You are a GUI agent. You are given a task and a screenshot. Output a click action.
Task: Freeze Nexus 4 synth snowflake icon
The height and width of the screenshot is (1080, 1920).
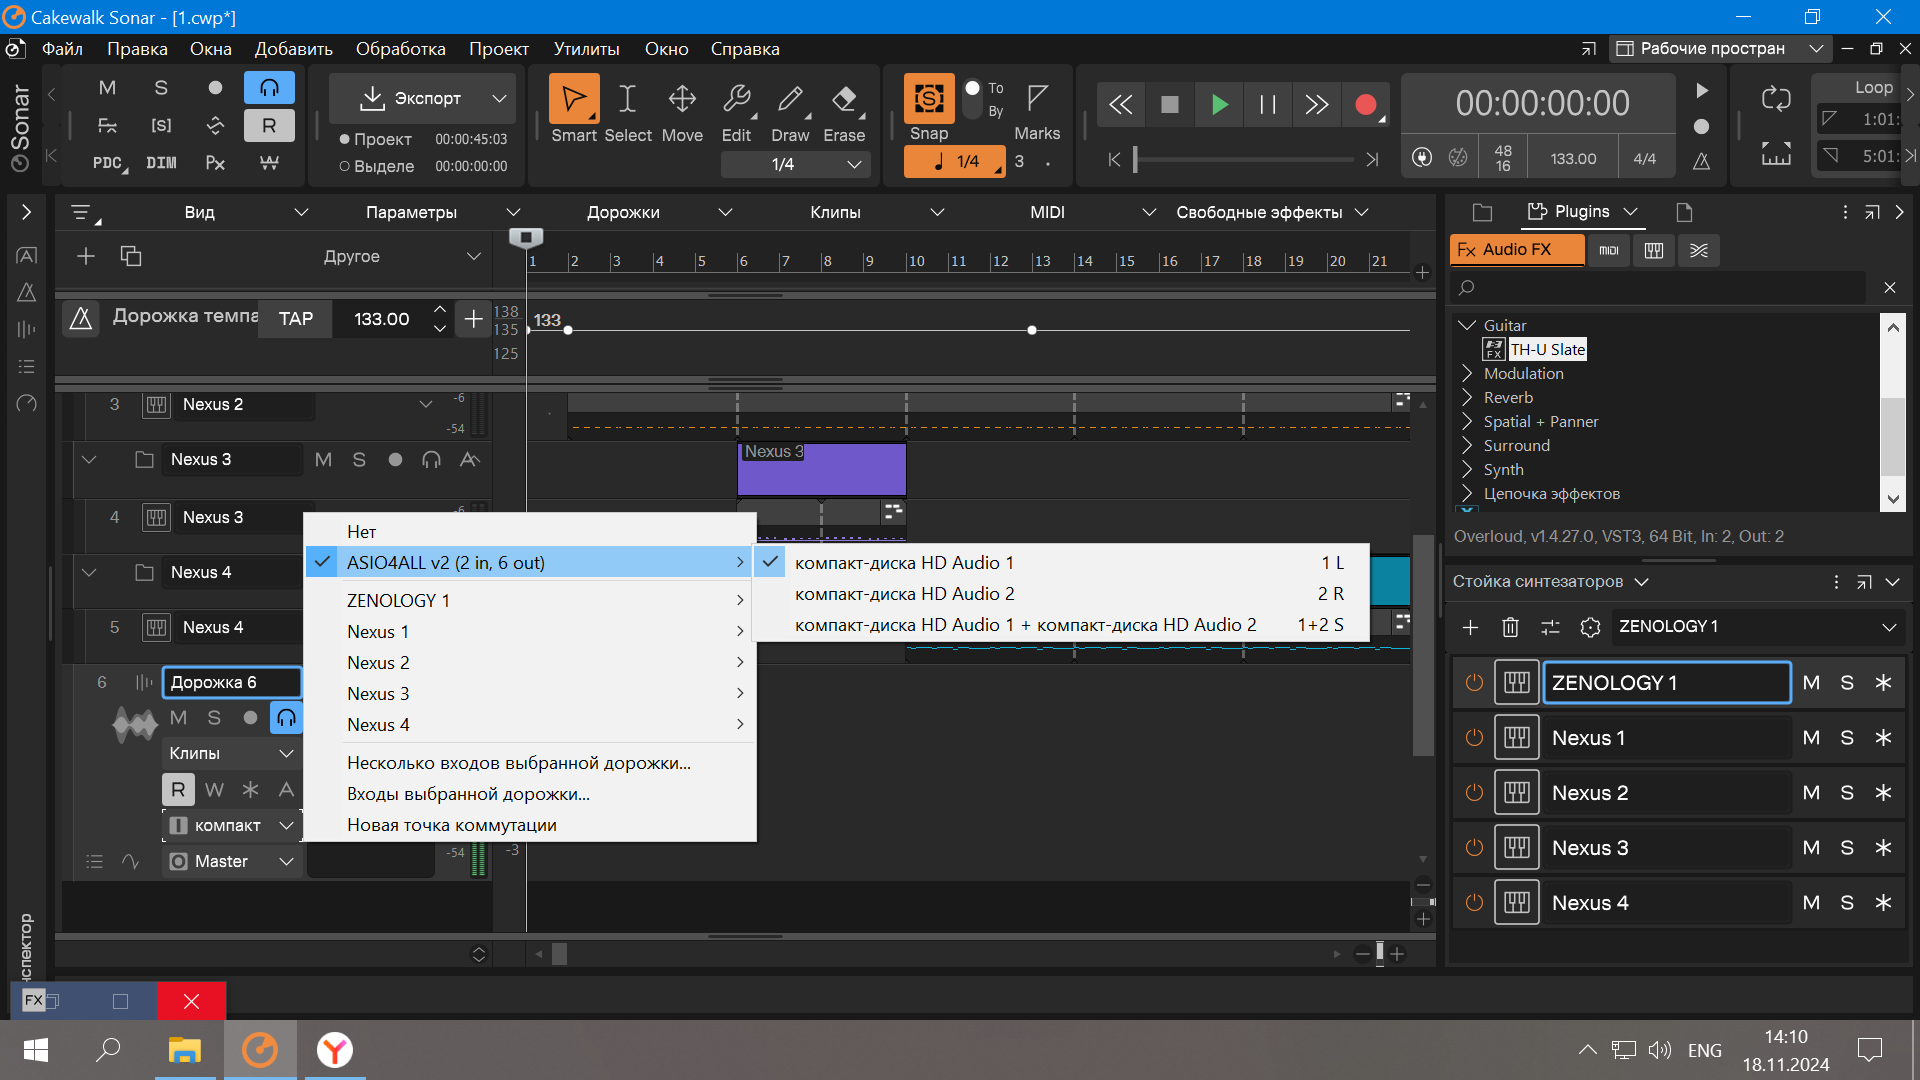(1883, 903)
